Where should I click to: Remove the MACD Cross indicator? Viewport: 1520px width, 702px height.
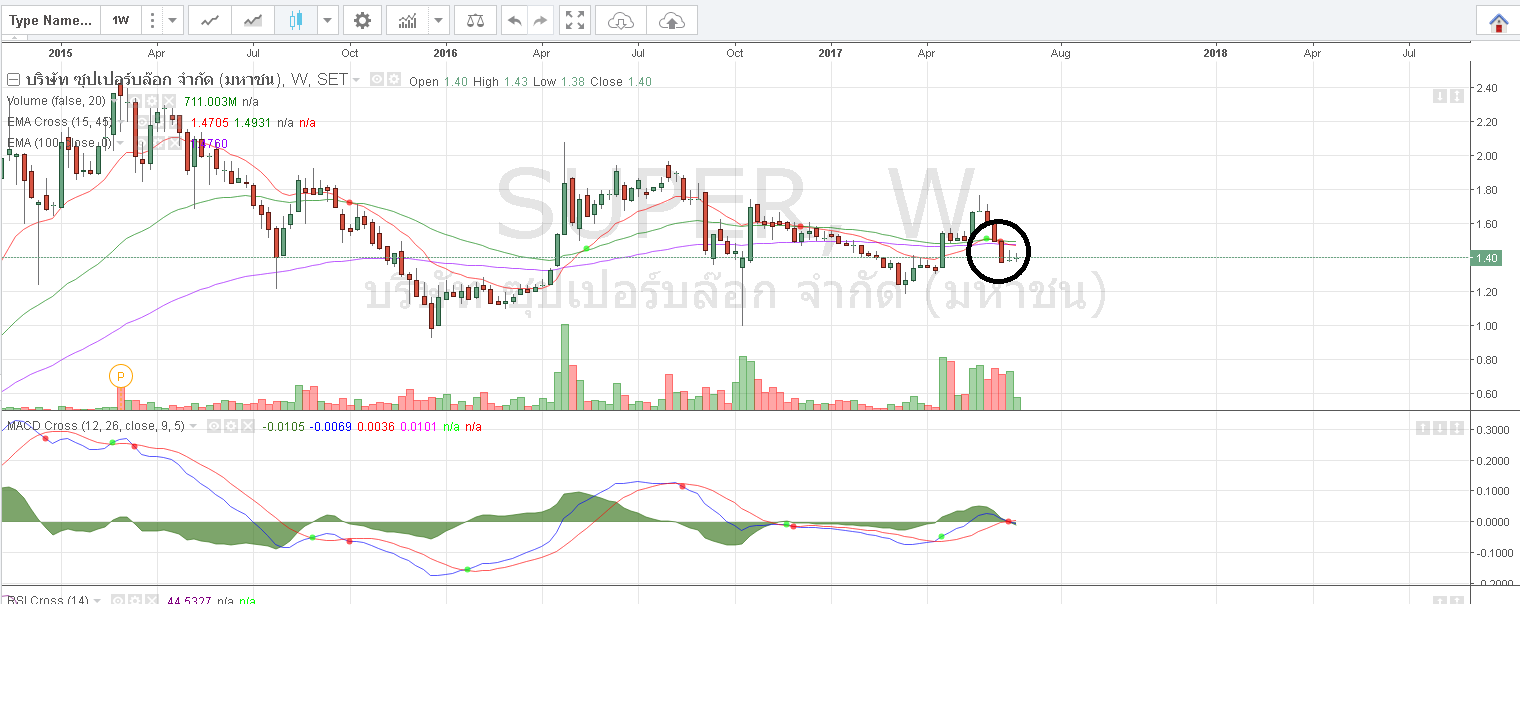tap(248, 426)
